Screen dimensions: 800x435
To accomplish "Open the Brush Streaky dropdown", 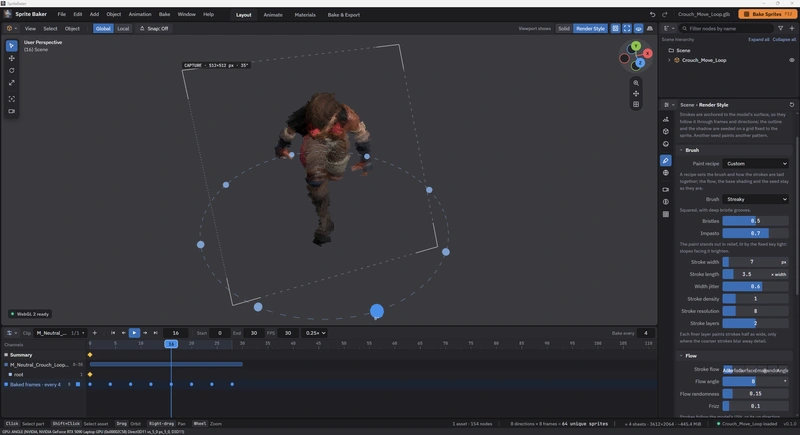I will pos(756,199).
